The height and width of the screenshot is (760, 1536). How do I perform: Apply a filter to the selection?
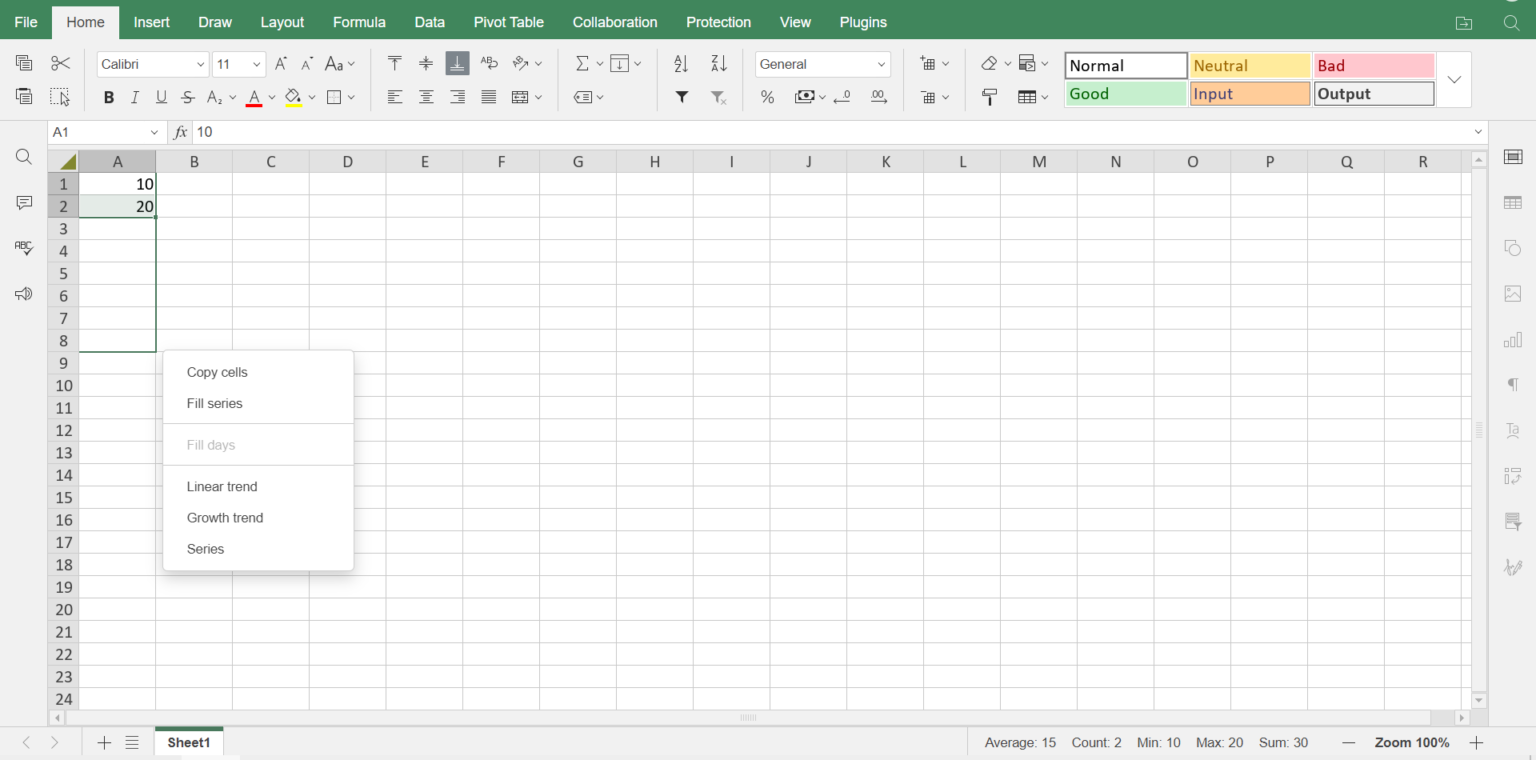(x=682, y=97)
